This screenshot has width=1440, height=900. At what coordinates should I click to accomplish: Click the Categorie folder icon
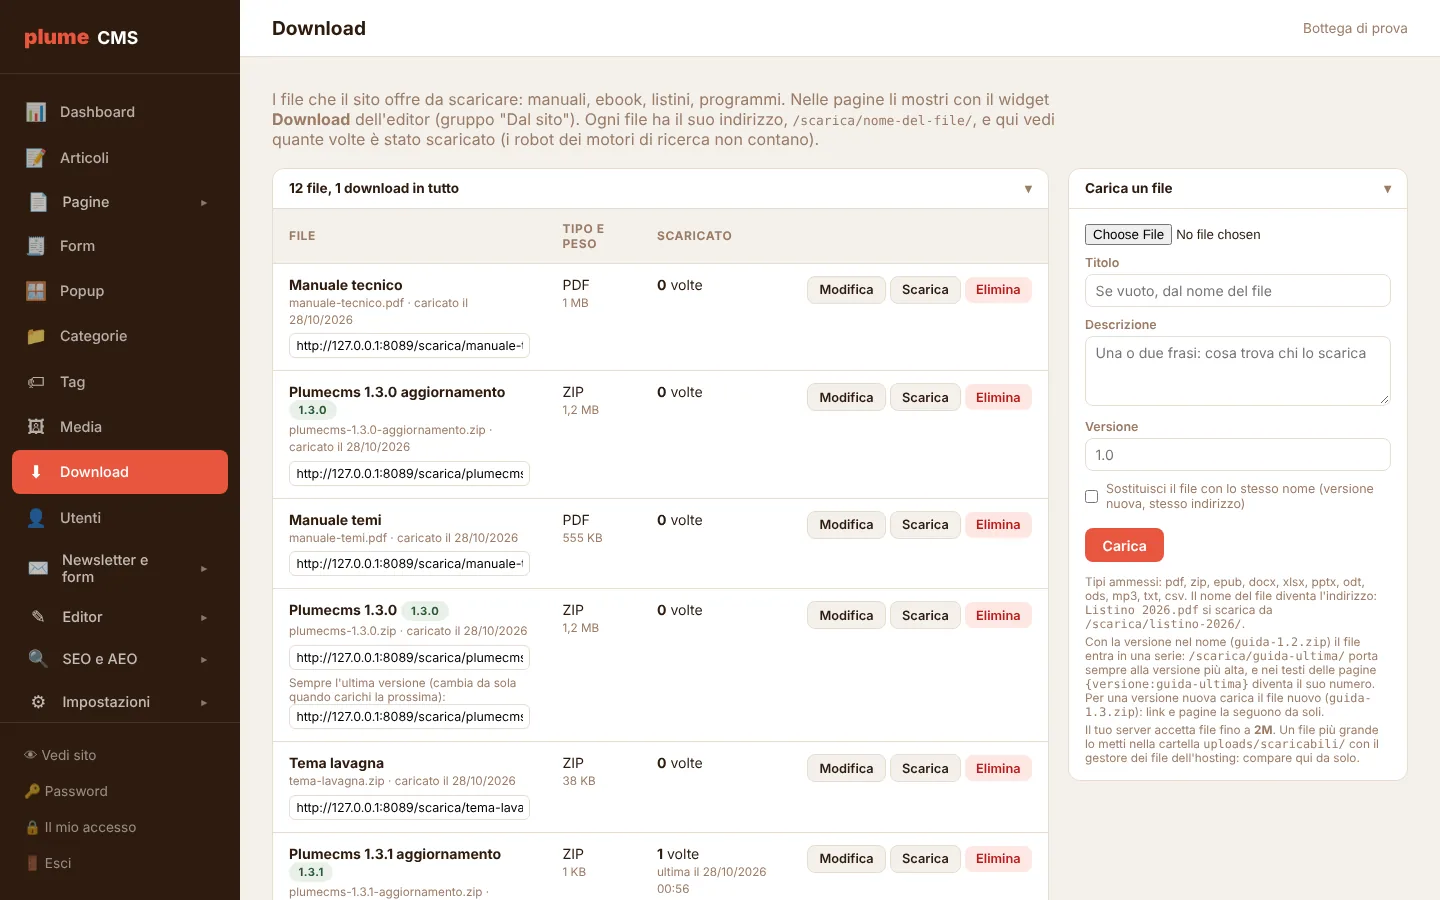click(x=36, y=336)
